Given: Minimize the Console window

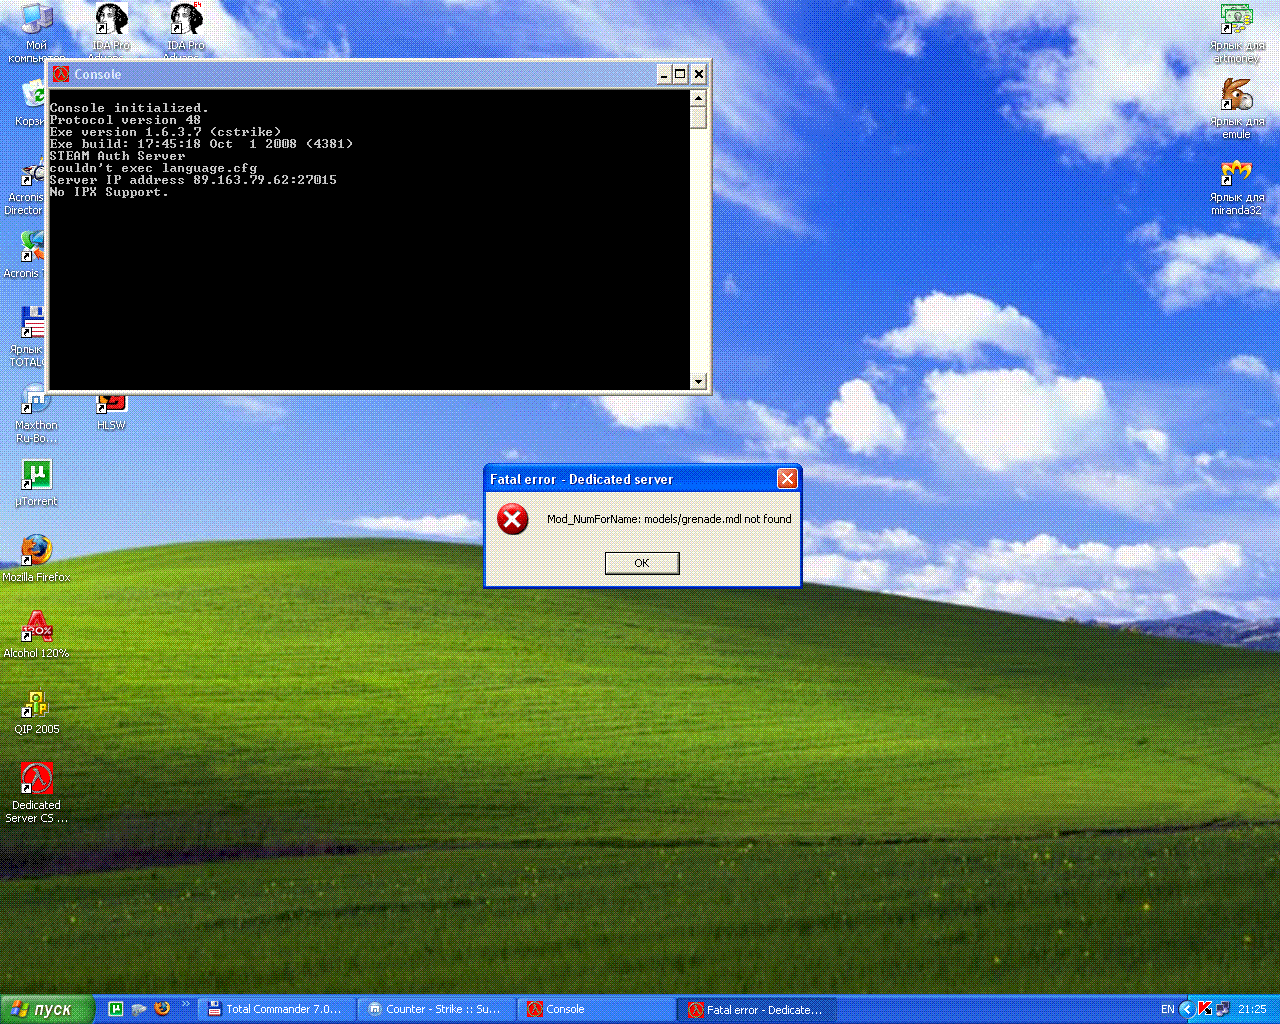Looking at the screenshot, I should 664,74.
